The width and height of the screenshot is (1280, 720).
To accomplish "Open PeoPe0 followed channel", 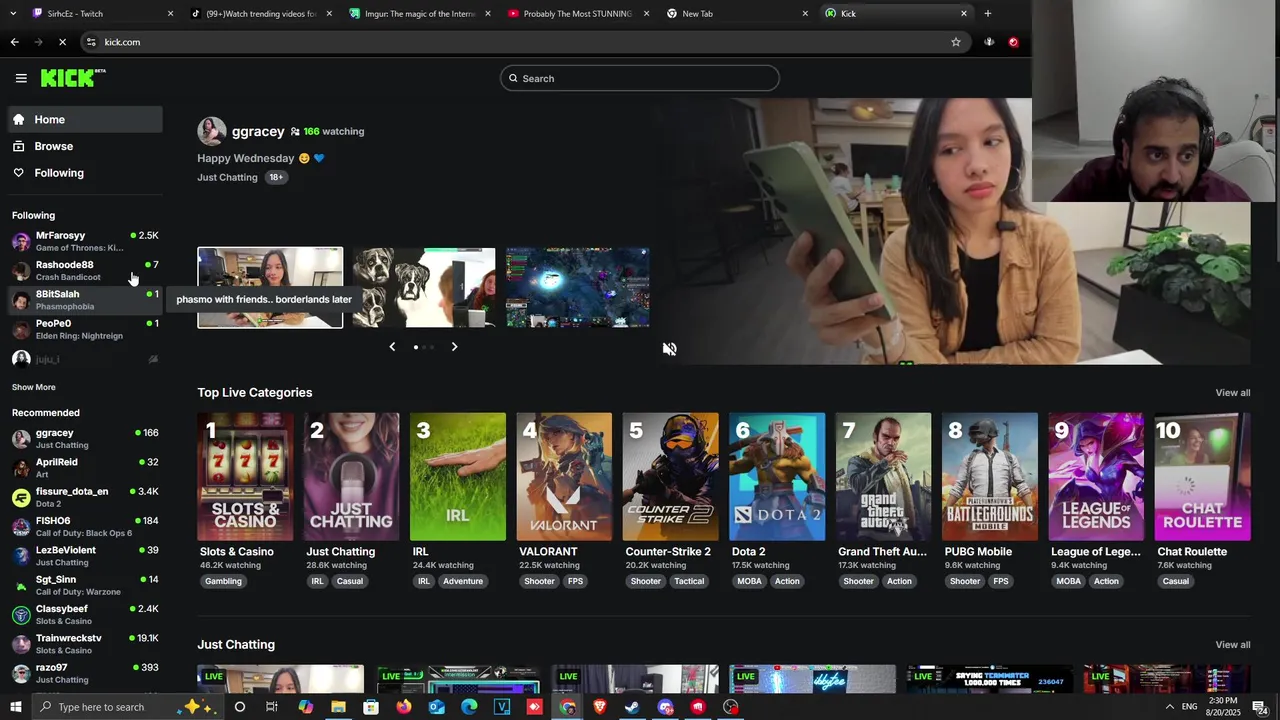I will coord(85,329).
